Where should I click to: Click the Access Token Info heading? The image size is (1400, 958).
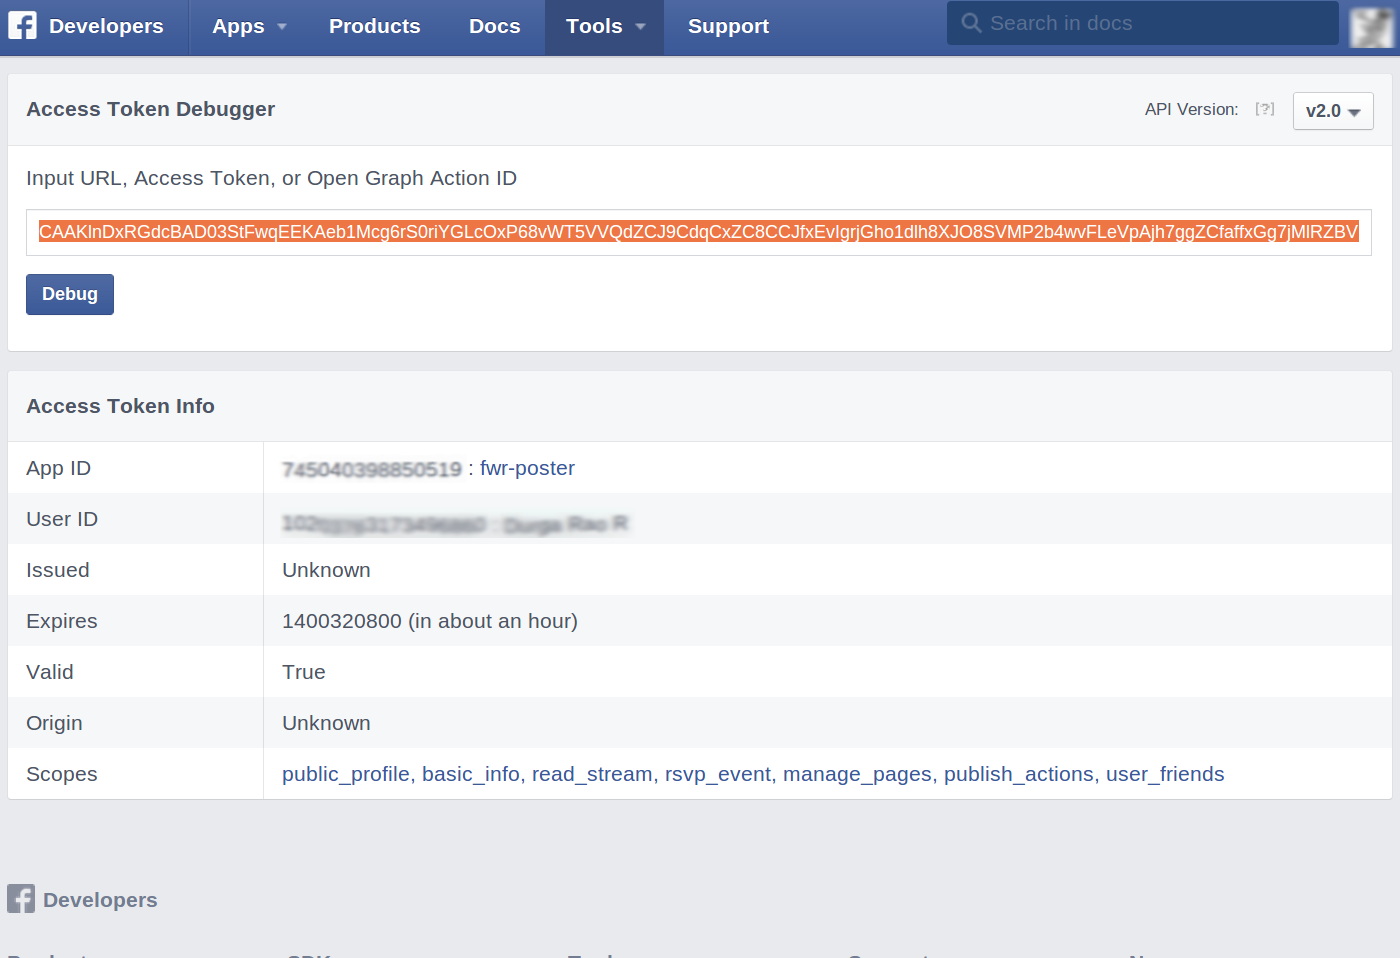click(120, 406)
